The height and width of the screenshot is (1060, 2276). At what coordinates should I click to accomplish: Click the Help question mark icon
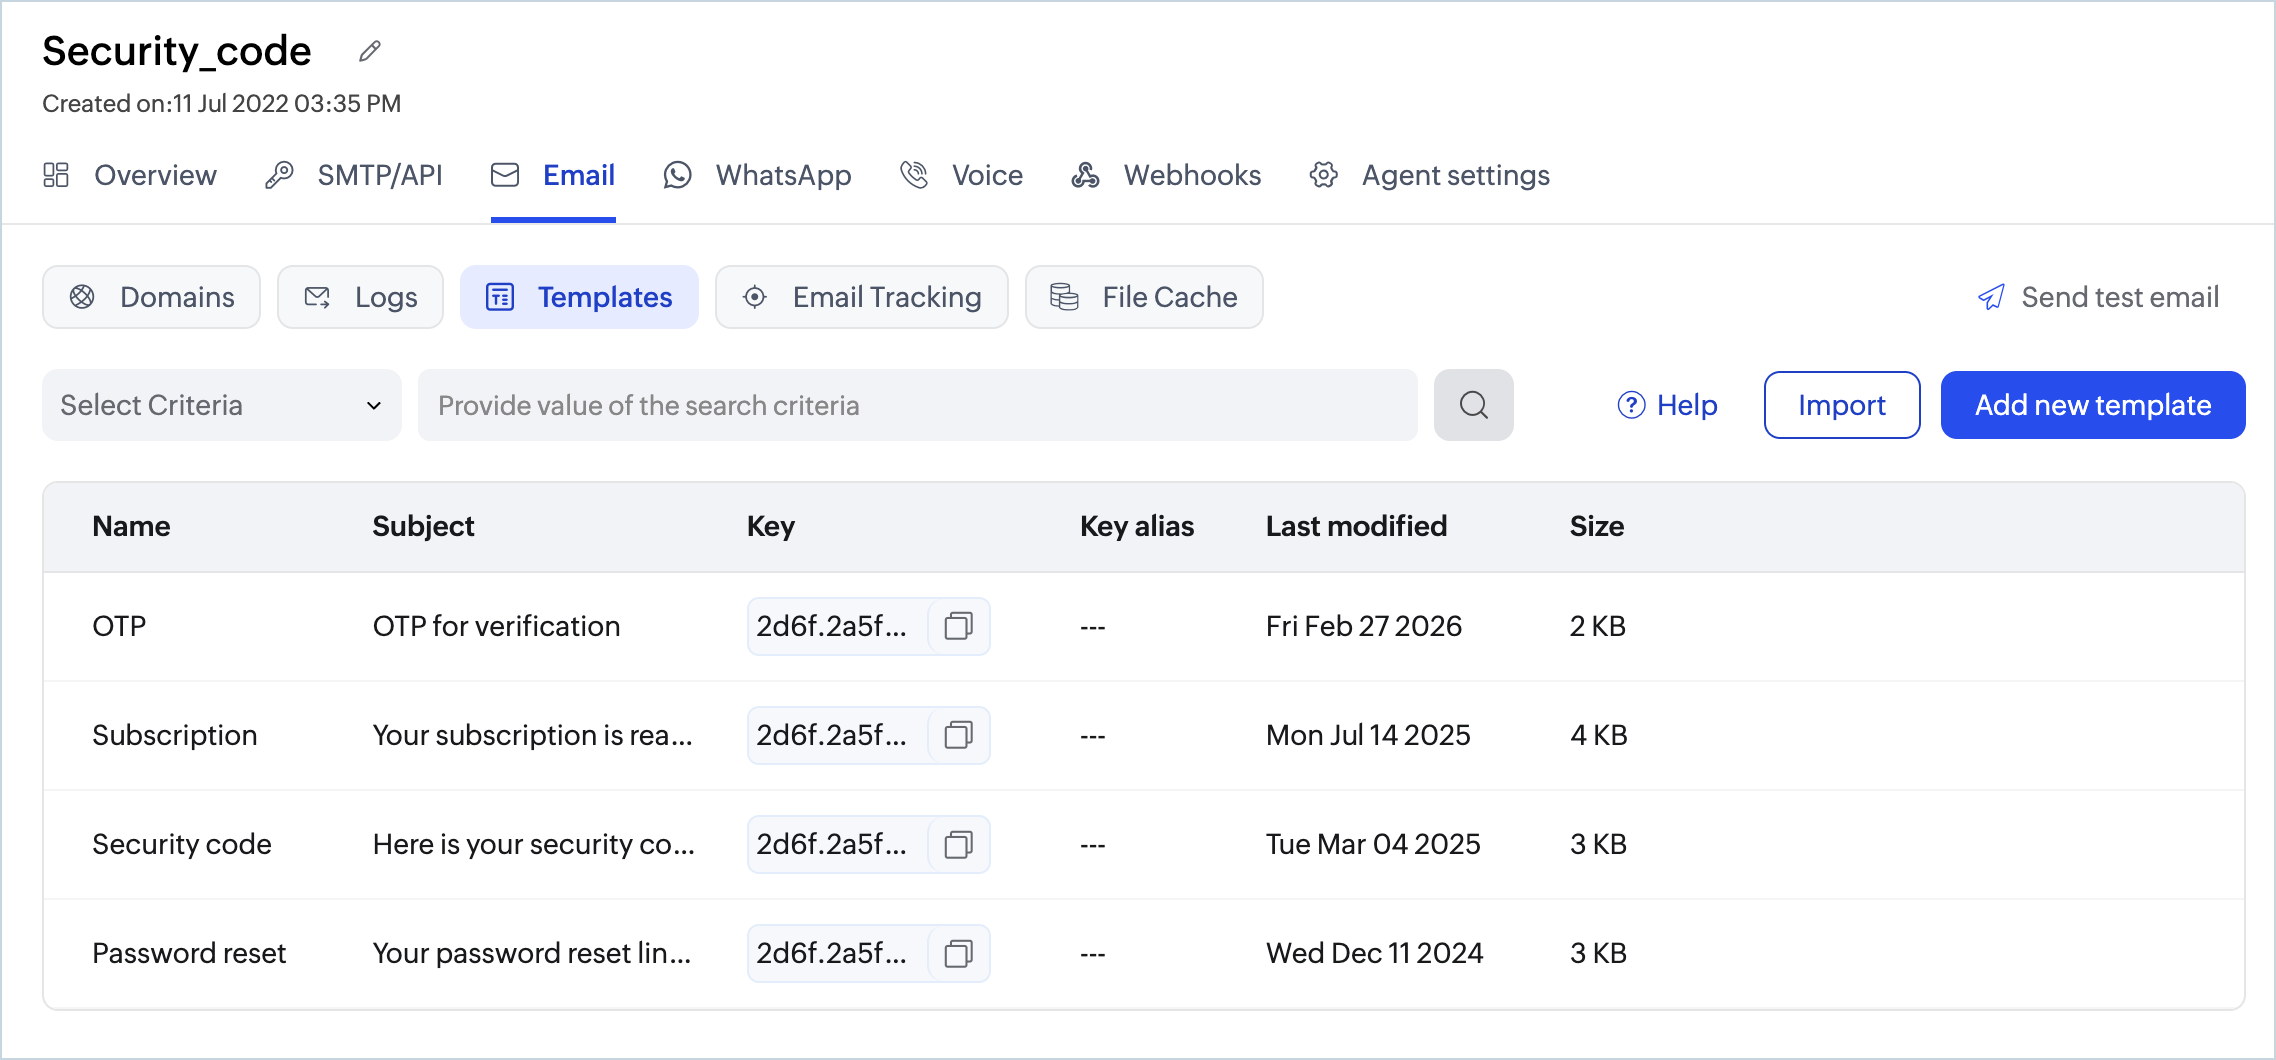click(1631, 405)
